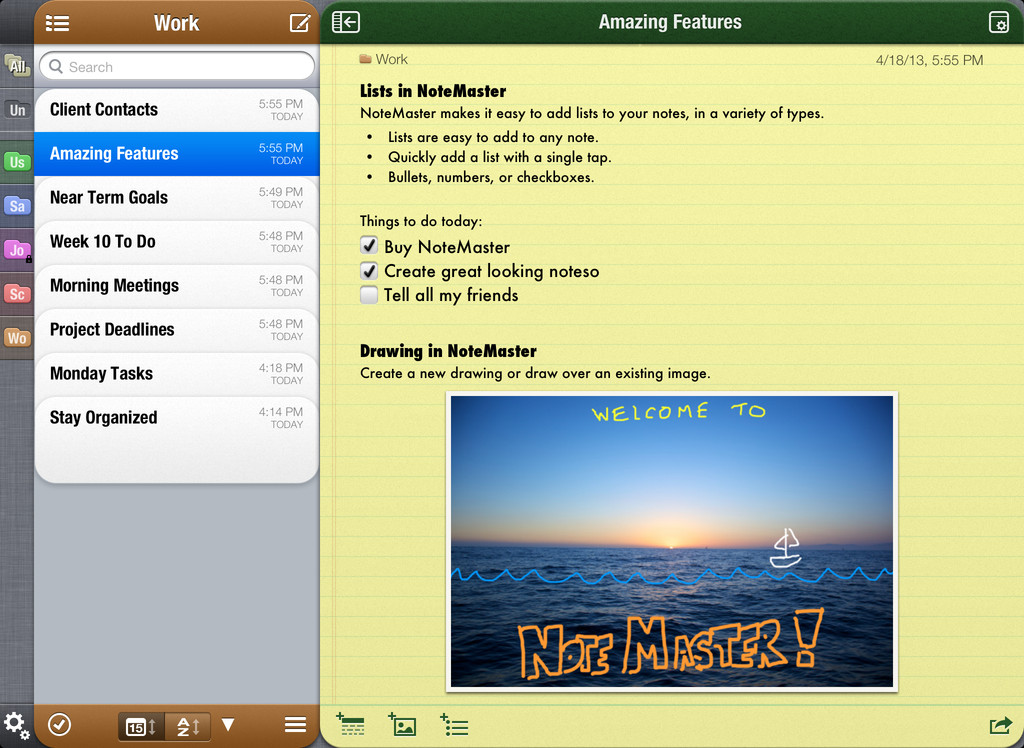Select the orange Wo folder tab
Viewport: 1024px width, 748px height.
pyautogui.click(x=17, y=338)
